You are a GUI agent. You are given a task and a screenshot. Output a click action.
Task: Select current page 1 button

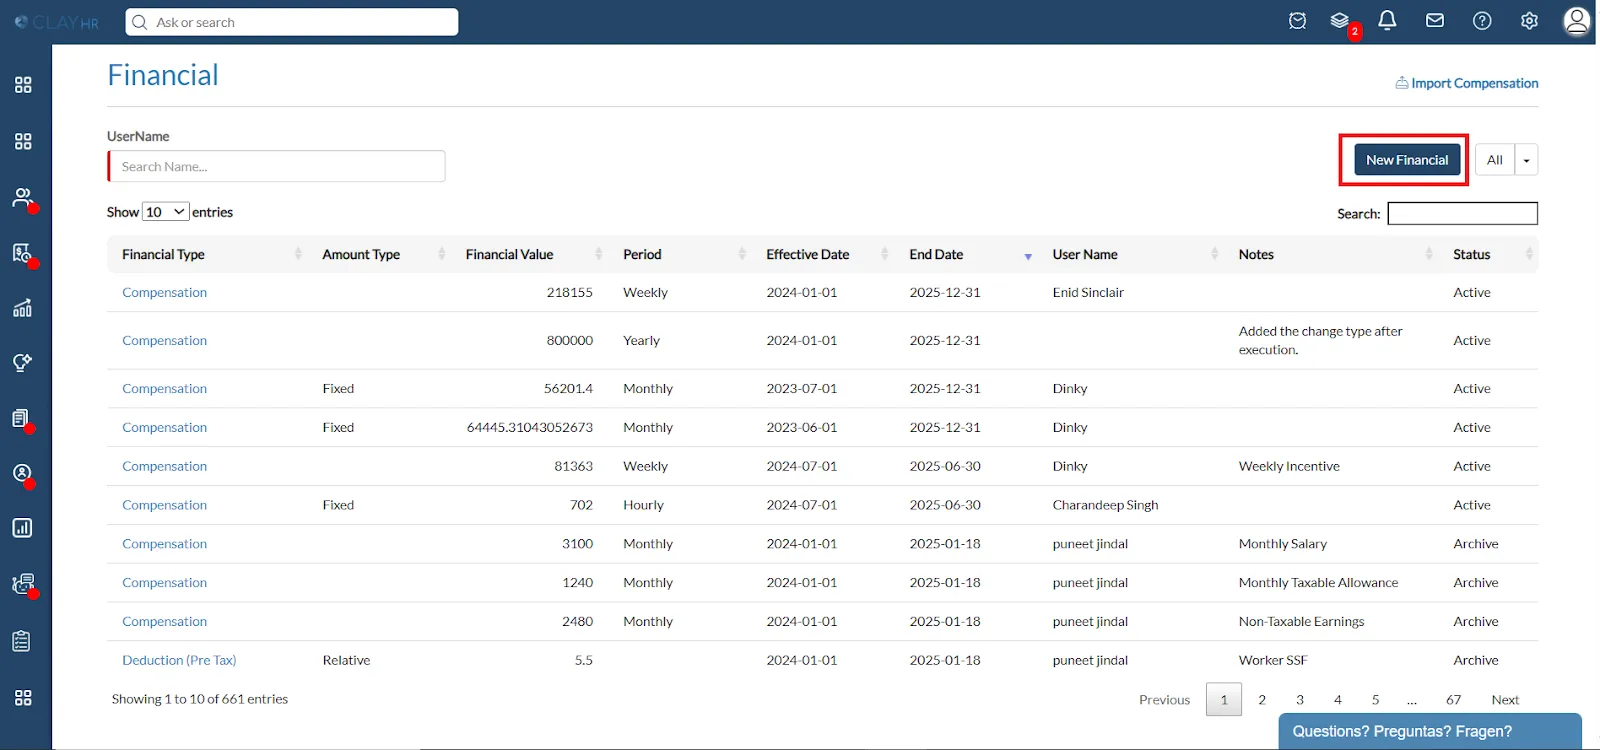coord(1224,700)
